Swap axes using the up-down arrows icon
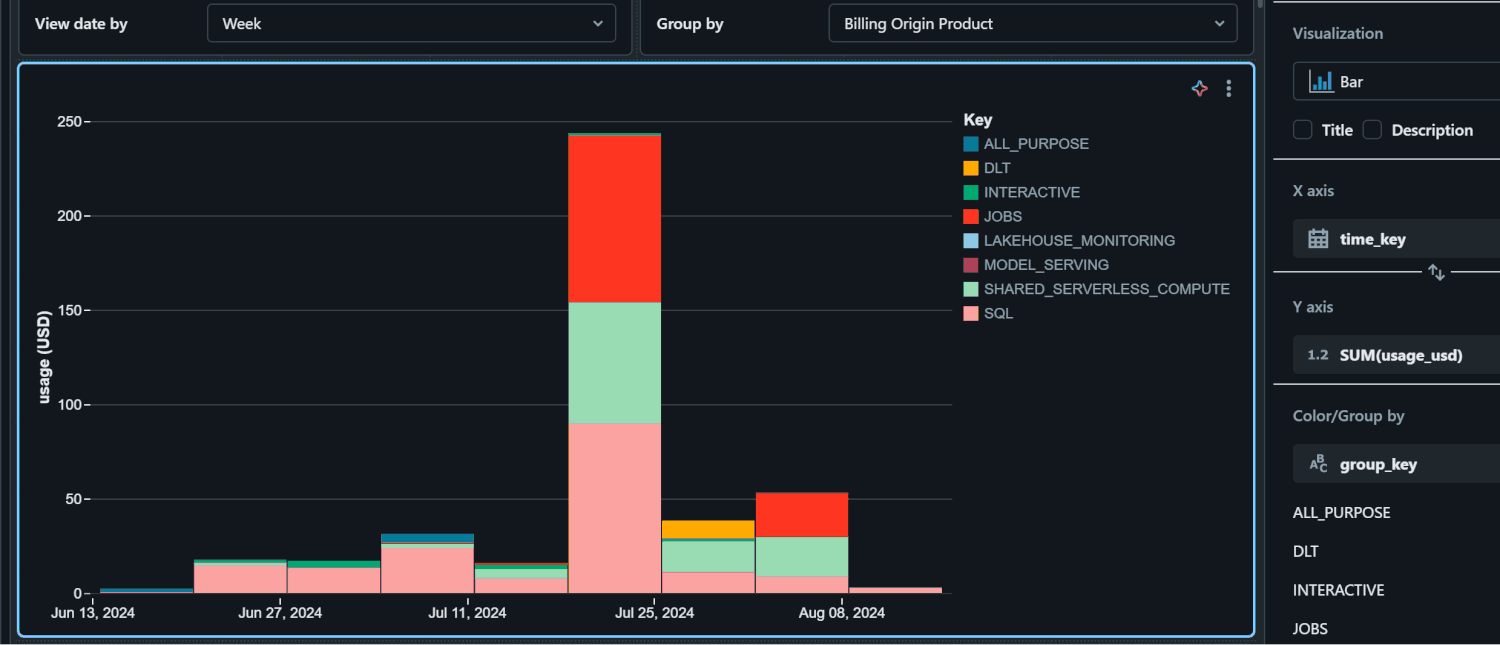Screen dimensions: 1500x645 (x=1437, y=272)
